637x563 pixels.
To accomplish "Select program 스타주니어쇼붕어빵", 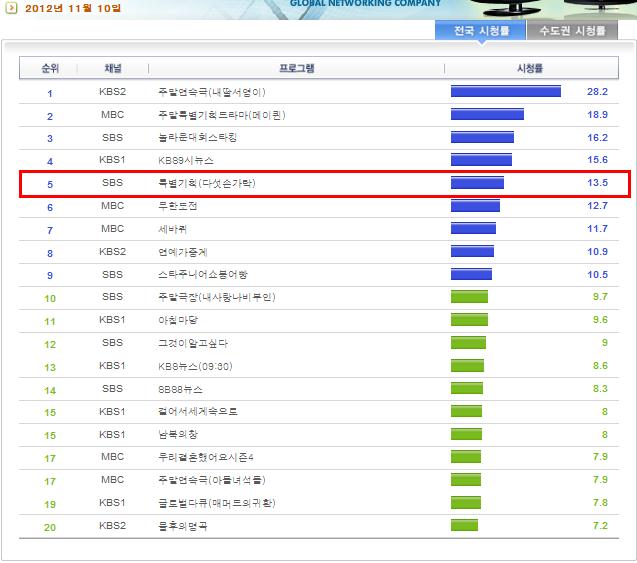I will [x=203, y=275].
